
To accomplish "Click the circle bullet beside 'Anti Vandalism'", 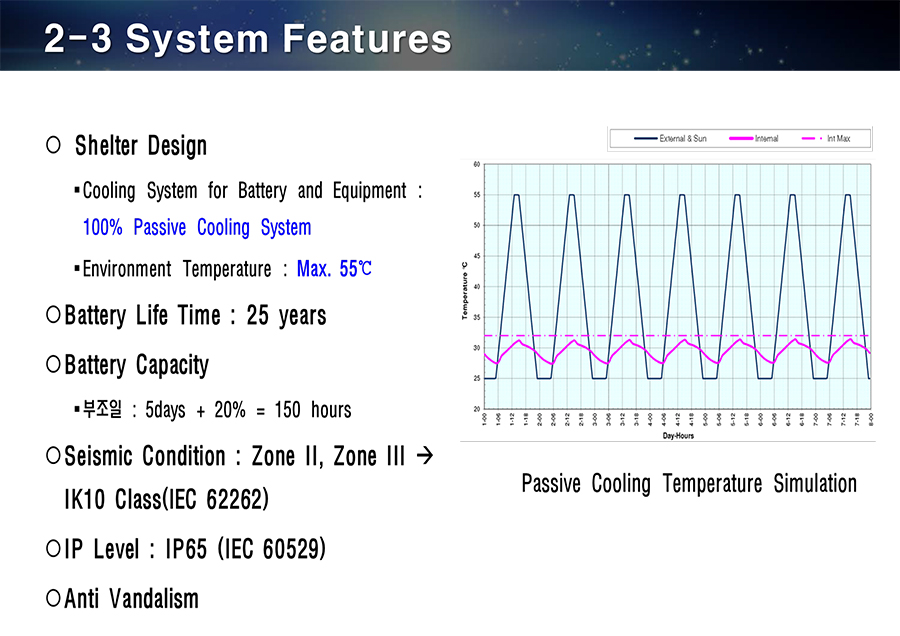I will click(x=53, y=599).
